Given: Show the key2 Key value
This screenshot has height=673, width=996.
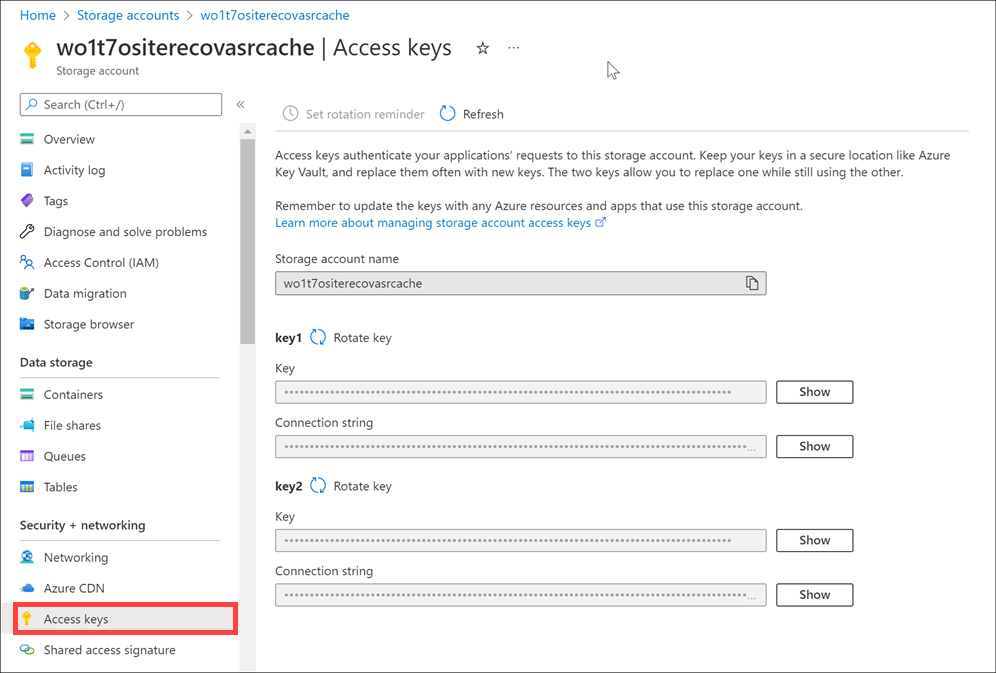Looking at the screenshot, I should [x=814, y=540].
